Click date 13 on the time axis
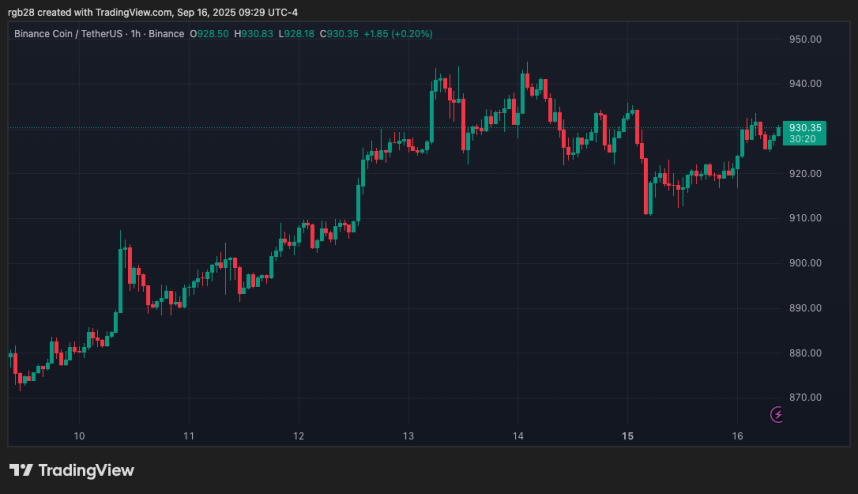 pyautogui.click(x=408, y=436)
